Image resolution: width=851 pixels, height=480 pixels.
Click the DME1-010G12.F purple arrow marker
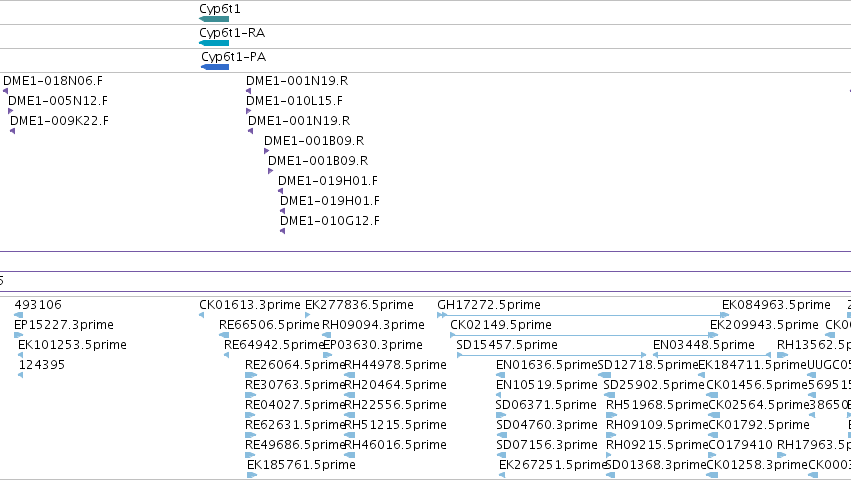coord(282,231)
